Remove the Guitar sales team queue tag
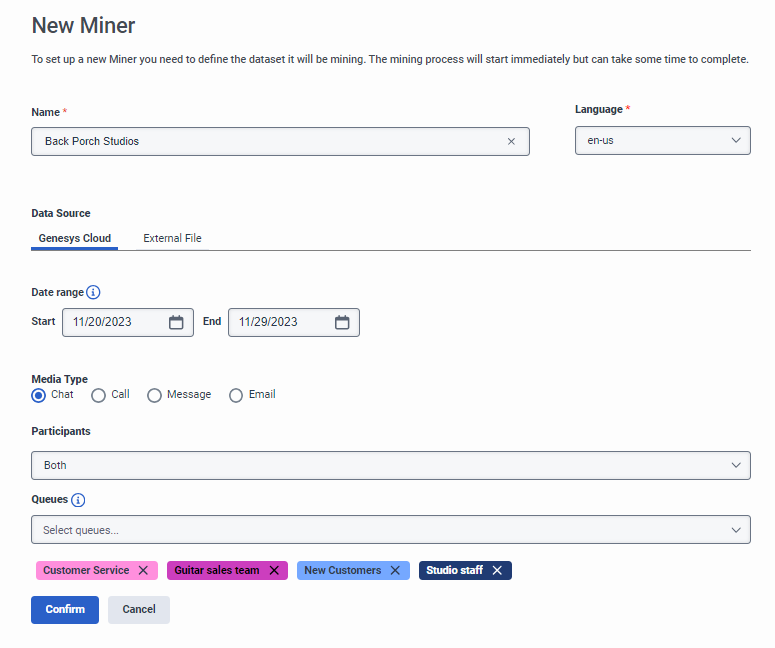 274,570
